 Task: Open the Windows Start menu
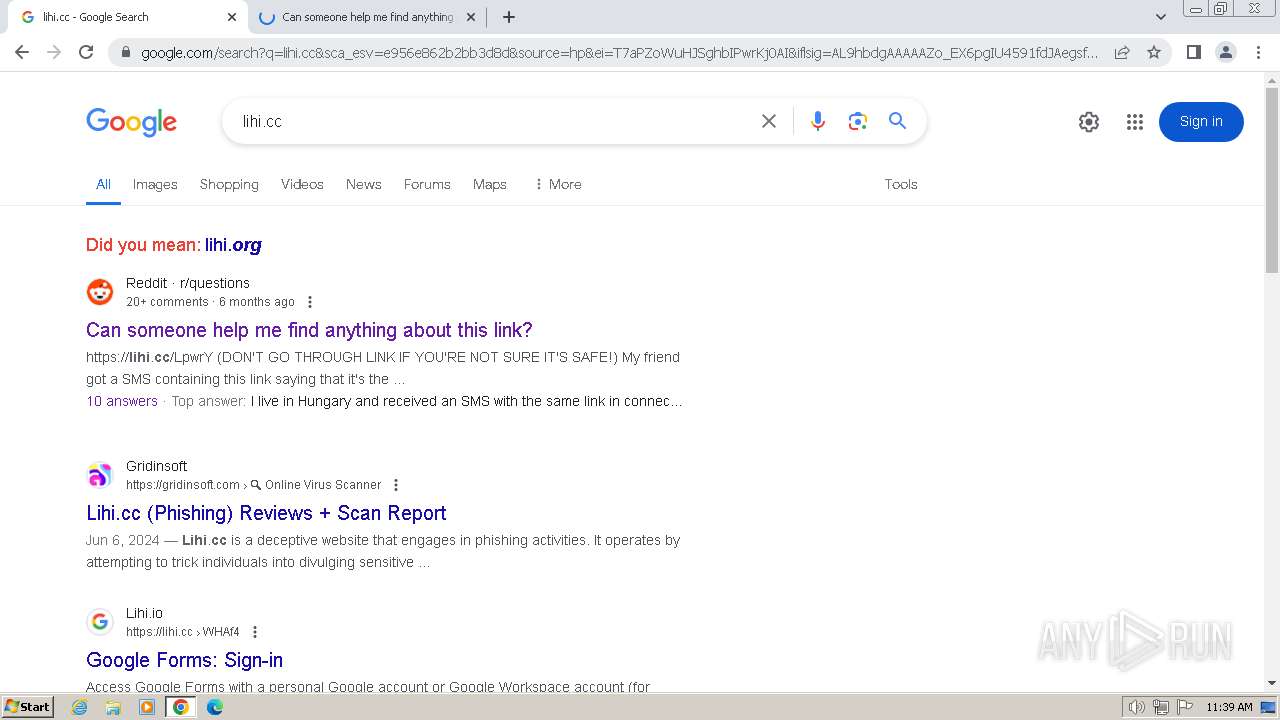28,707
